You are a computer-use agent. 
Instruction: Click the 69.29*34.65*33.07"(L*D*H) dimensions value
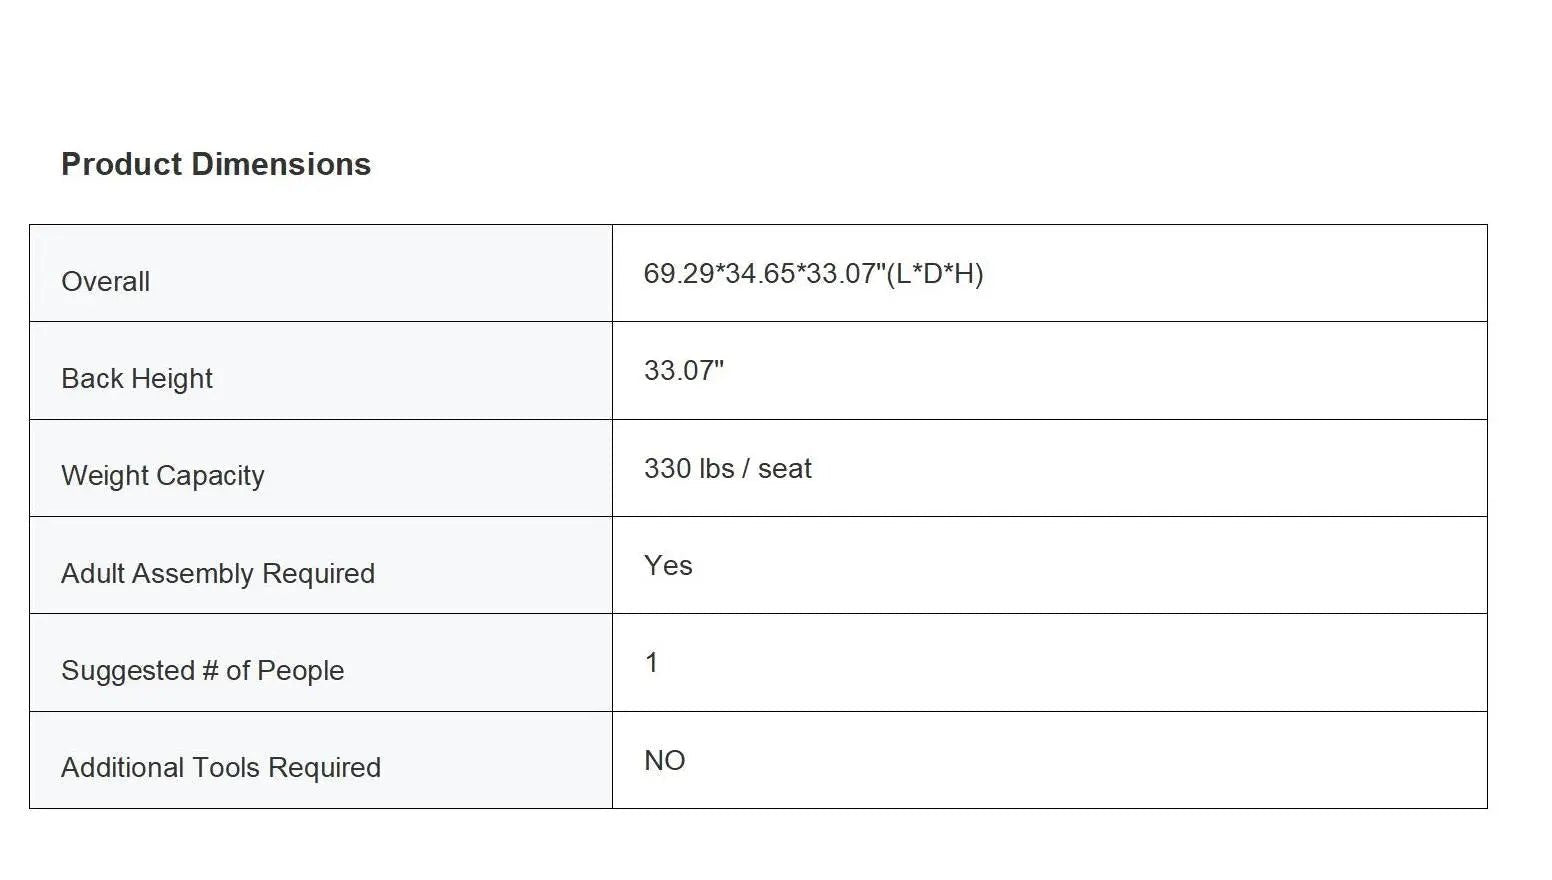point(813,273)
